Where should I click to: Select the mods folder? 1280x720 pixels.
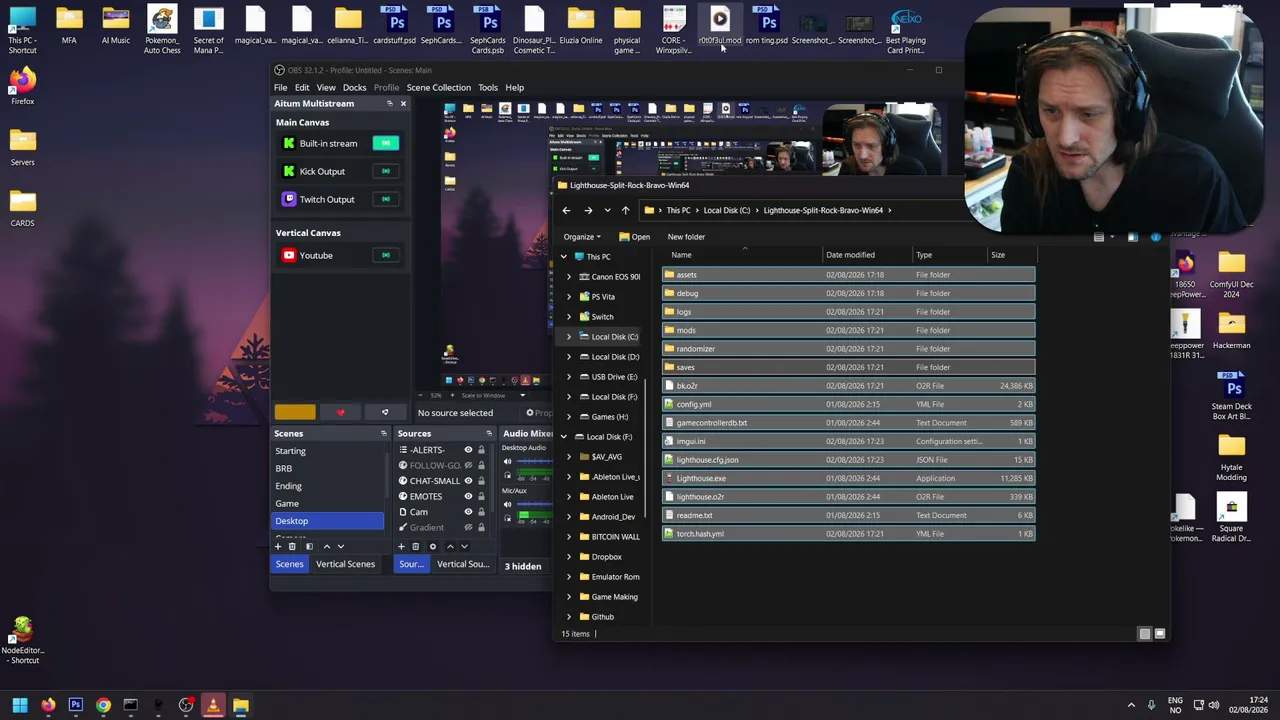pyautogui.click(x=849, y=330)
